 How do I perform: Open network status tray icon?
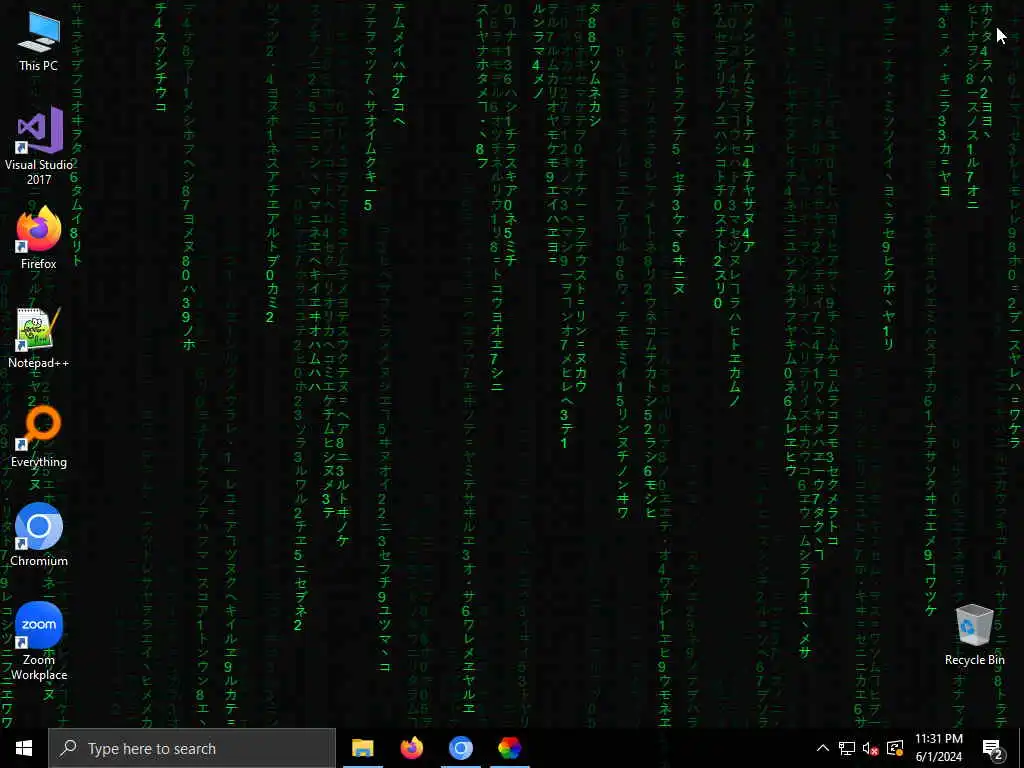click(x=847, y=748)
